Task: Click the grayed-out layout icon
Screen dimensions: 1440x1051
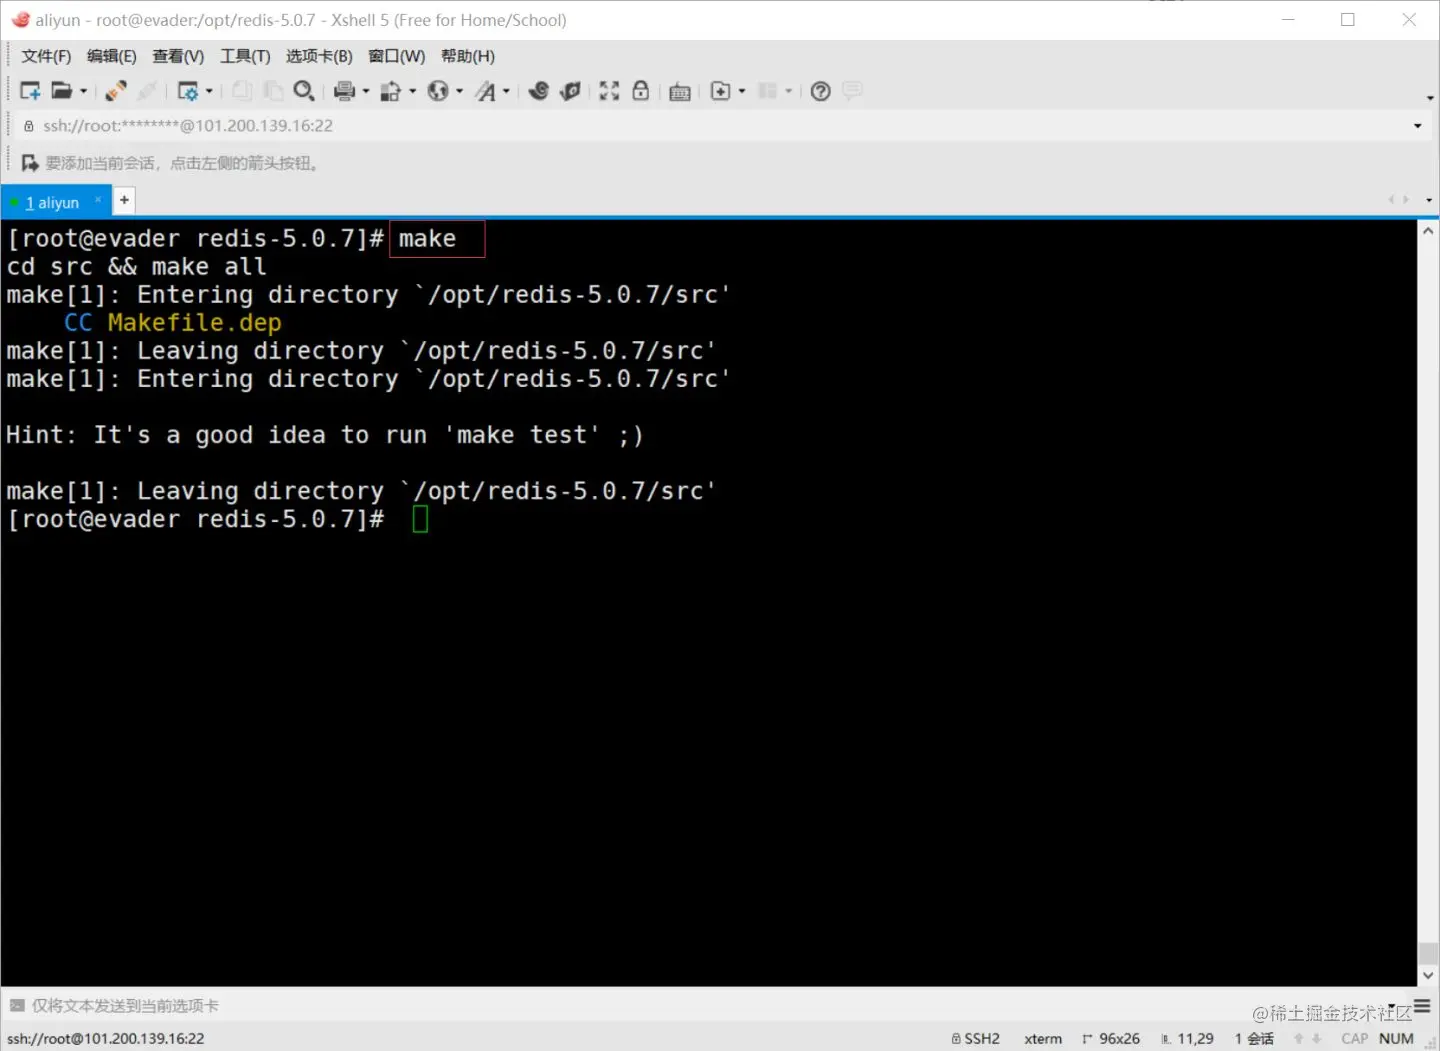Action: pos(767,91)
